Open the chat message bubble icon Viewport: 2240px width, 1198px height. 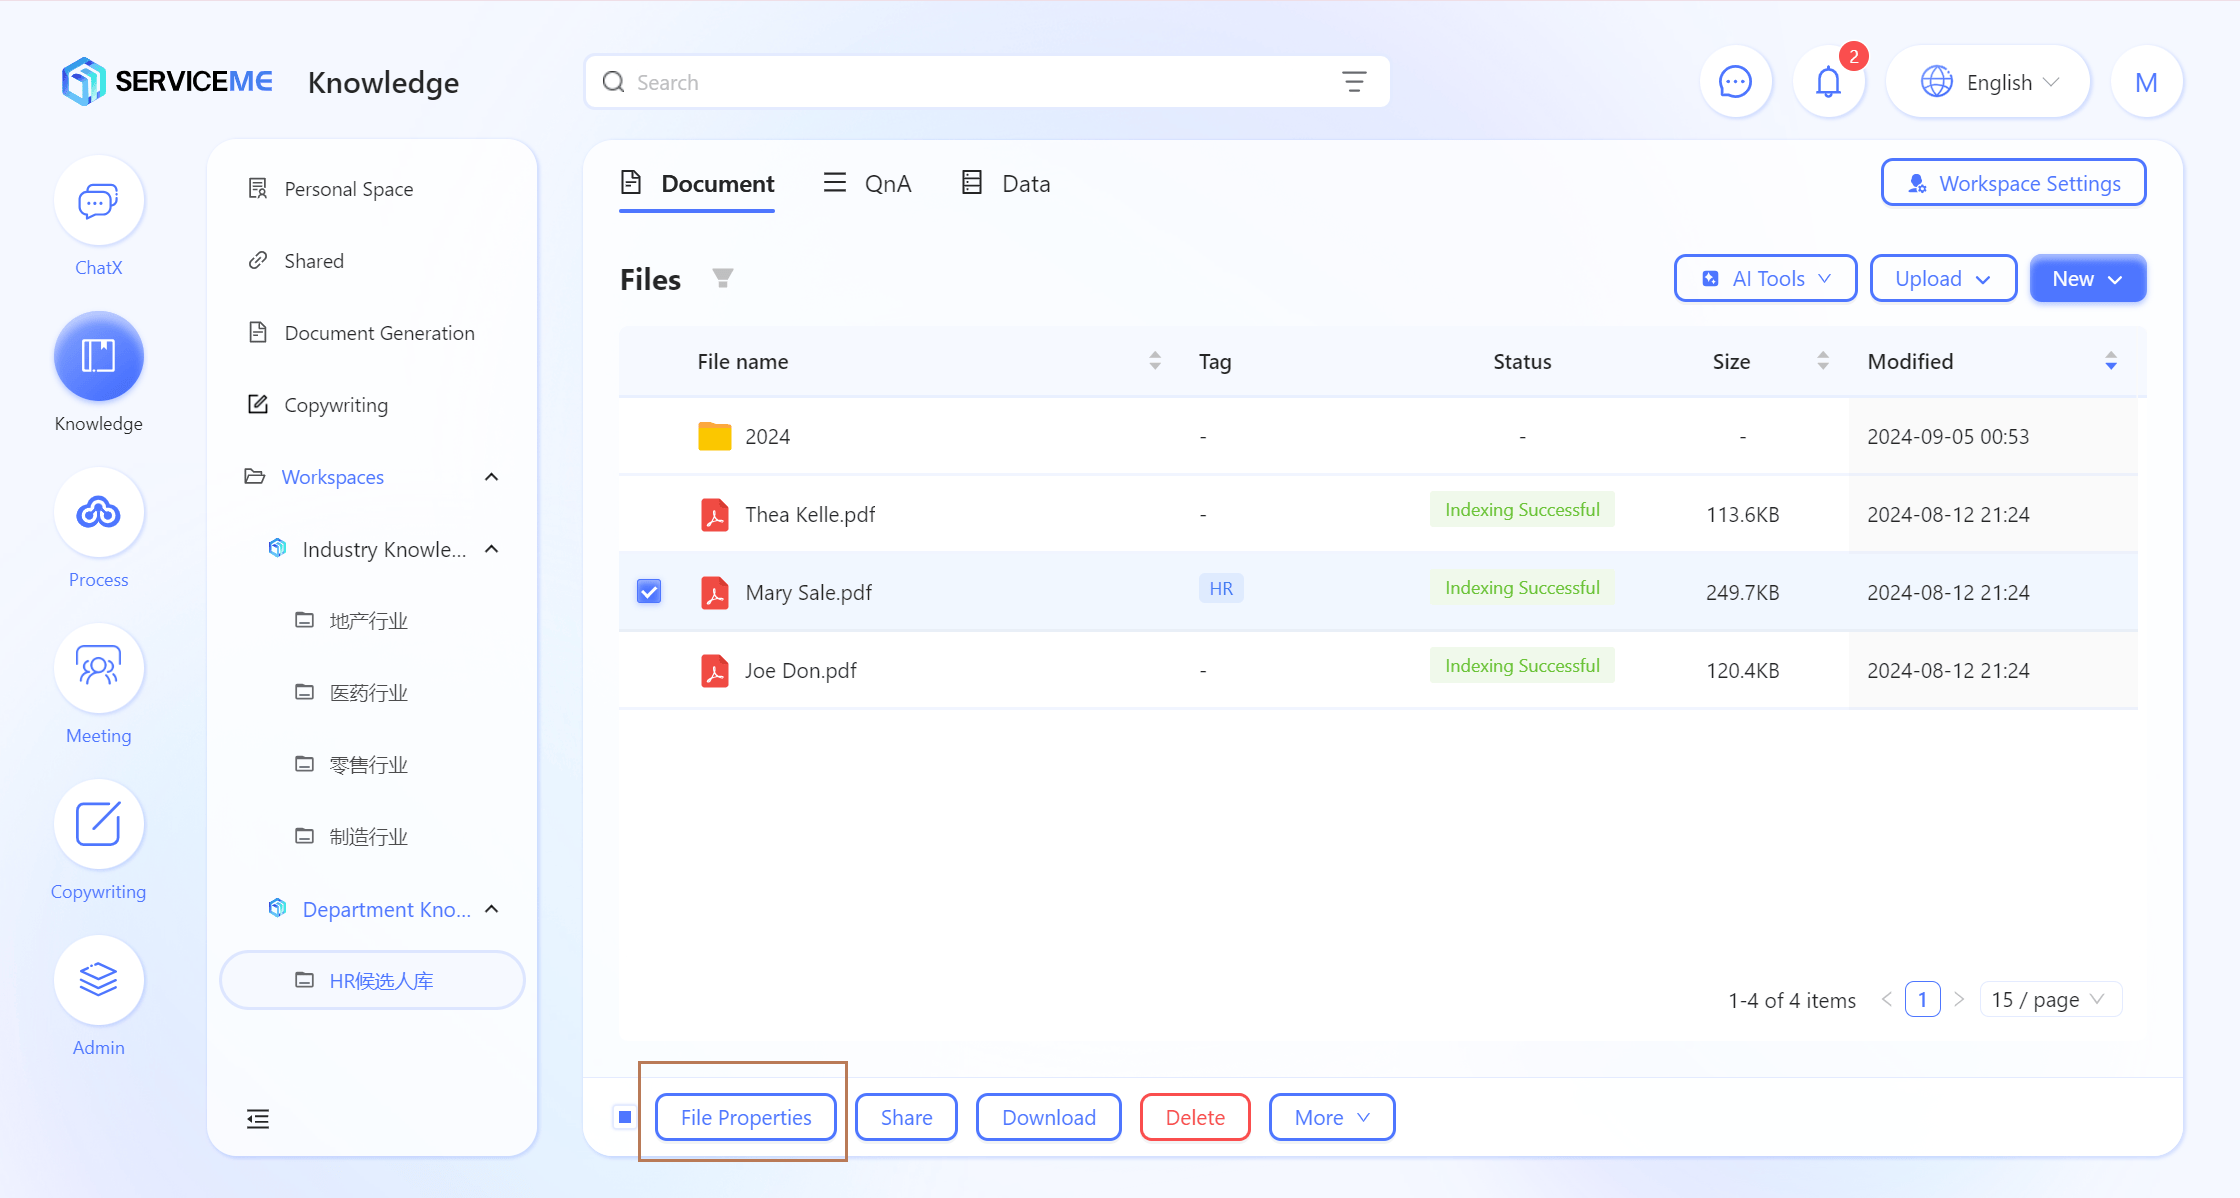(1735, 82)
